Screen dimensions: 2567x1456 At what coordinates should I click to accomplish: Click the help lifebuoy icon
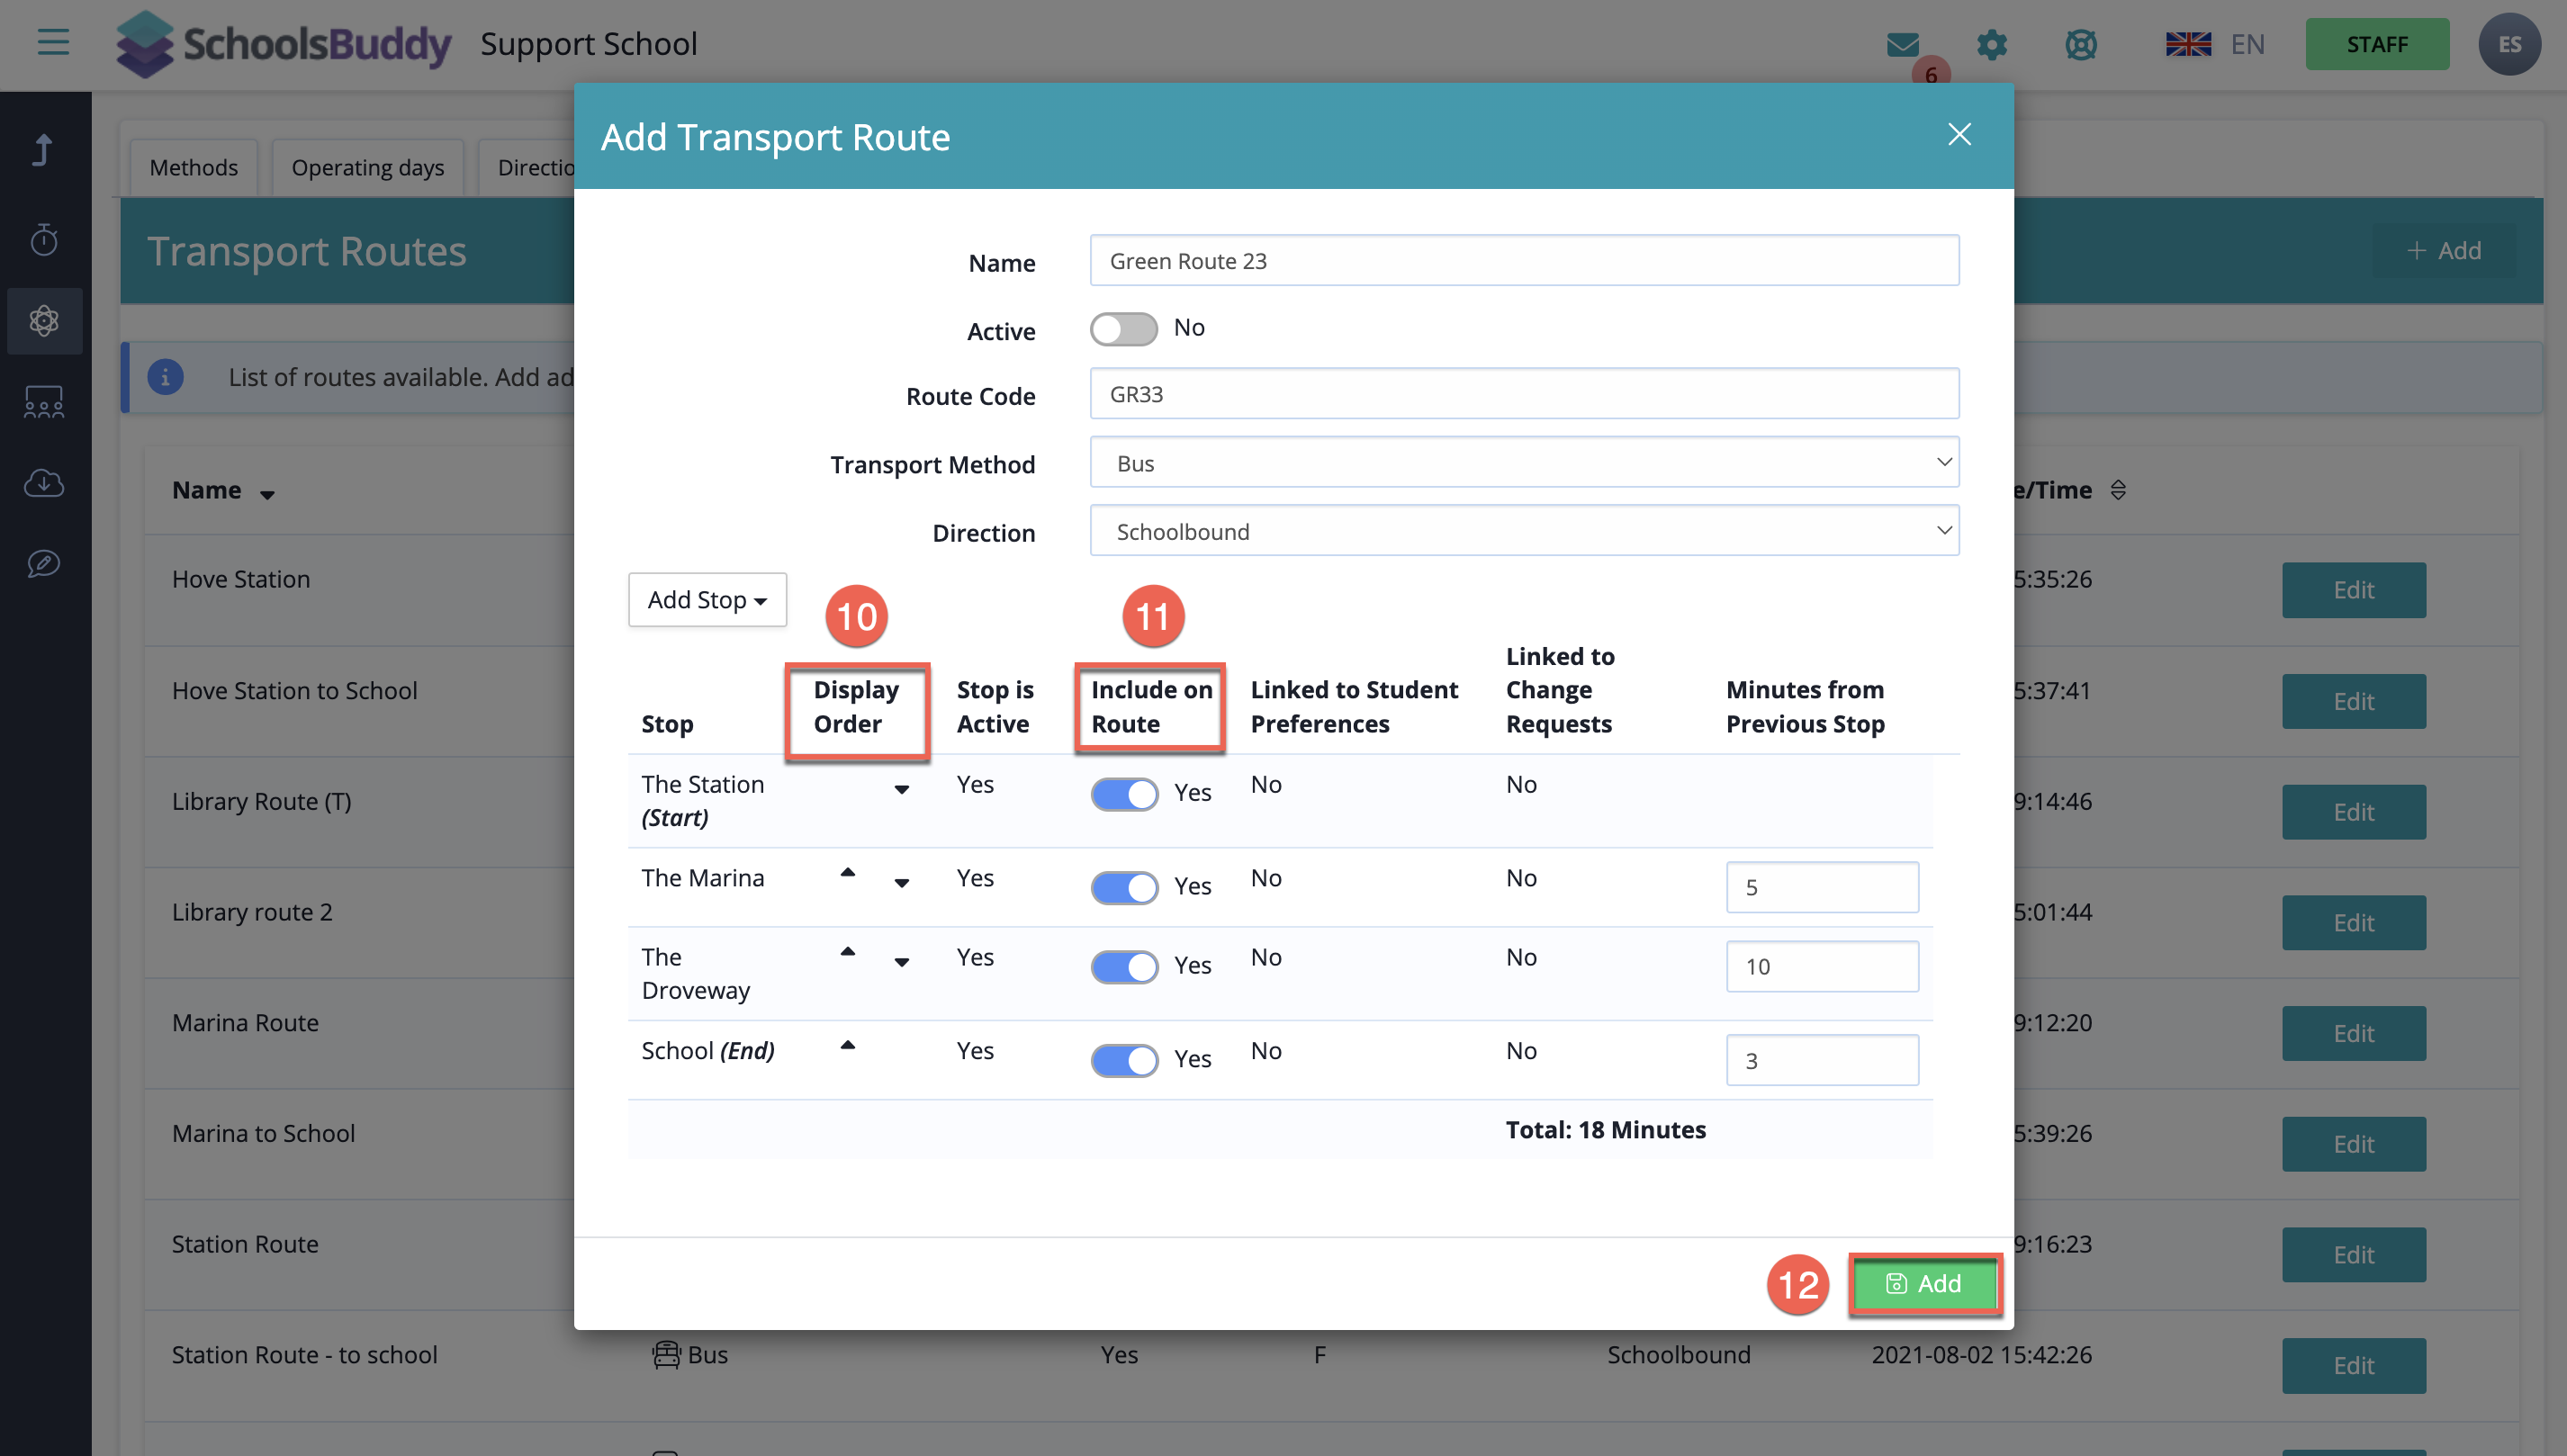click(2080, 44)
